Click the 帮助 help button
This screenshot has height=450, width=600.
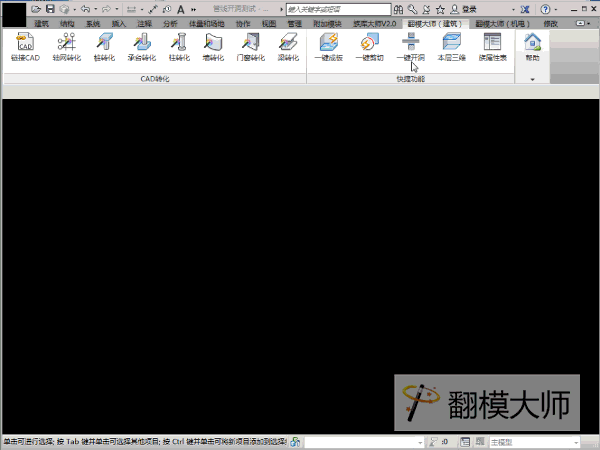533,46
